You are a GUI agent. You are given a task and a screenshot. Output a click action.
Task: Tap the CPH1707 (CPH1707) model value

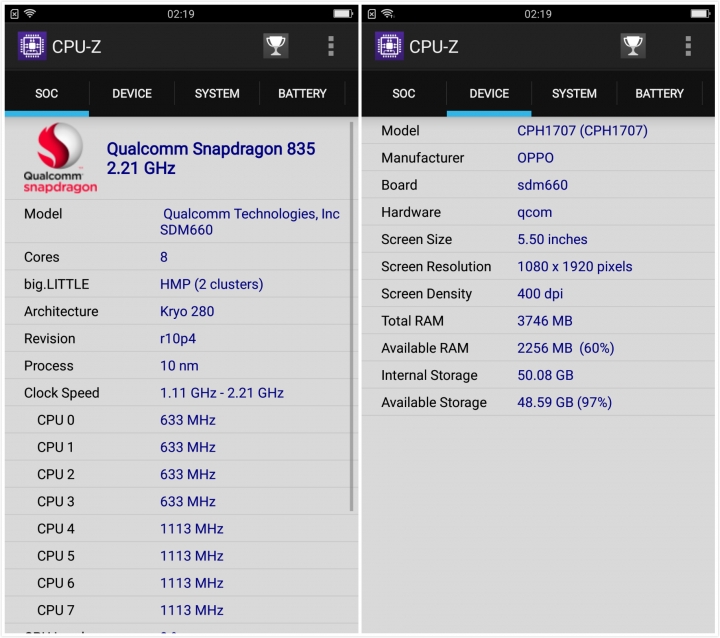click(x=582, y=131)
